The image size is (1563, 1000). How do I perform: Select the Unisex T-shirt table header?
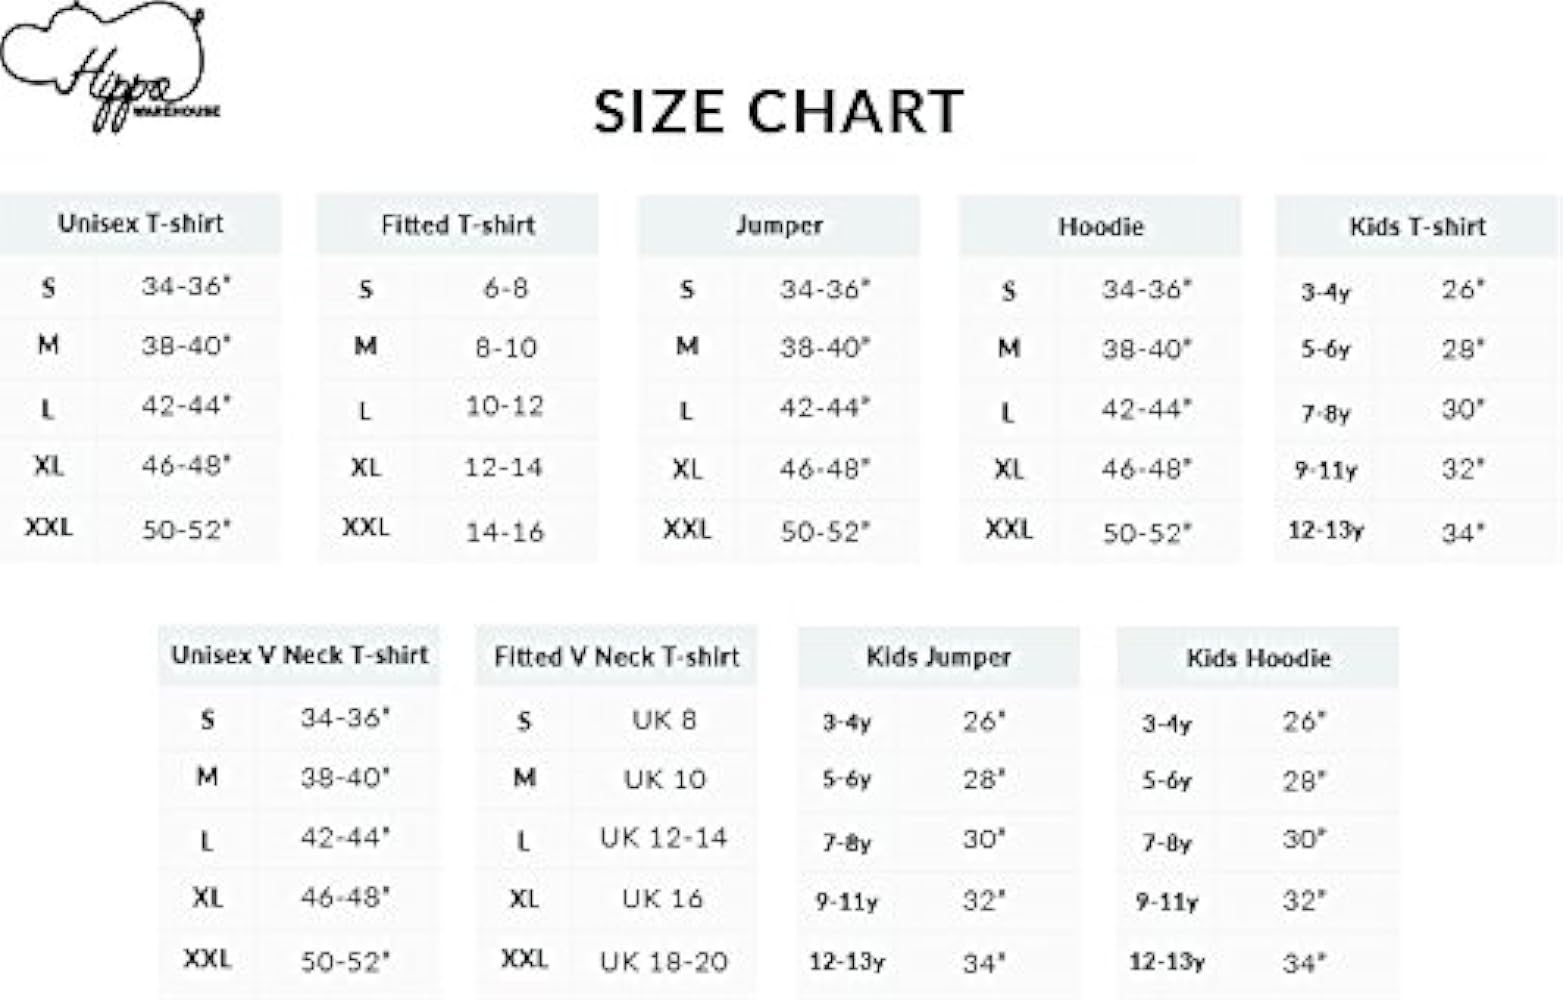140,223
